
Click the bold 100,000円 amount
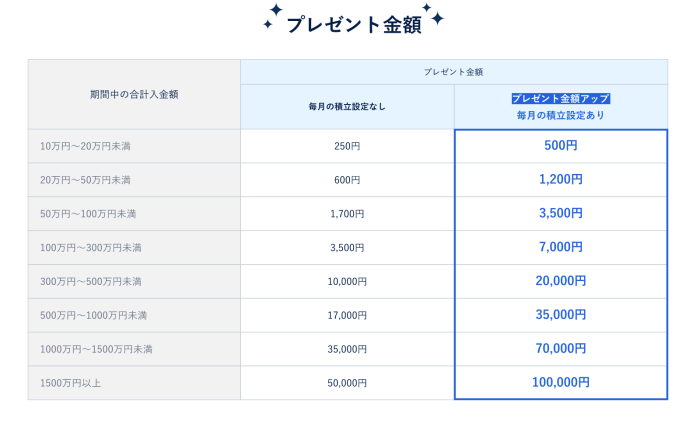point(560,383)
